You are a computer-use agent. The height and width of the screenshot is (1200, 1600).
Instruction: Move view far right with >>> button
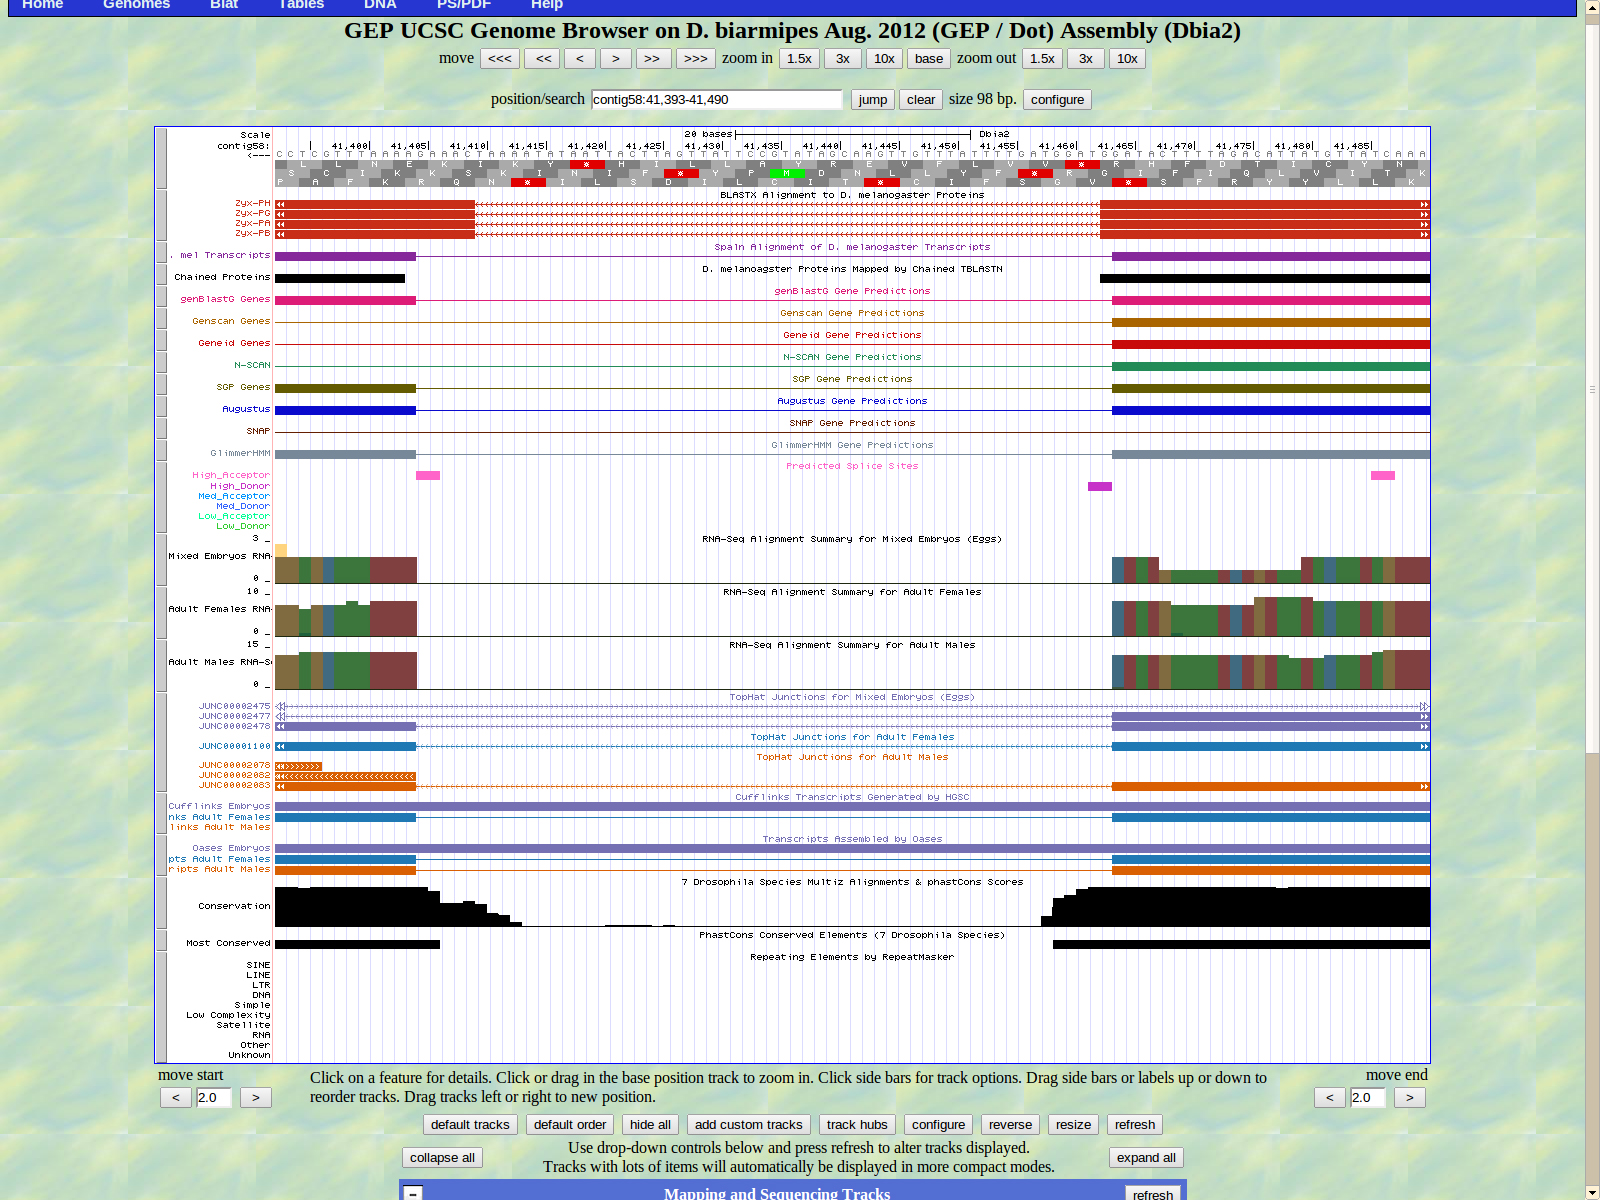pyautogui.click(x=696, y=59)
